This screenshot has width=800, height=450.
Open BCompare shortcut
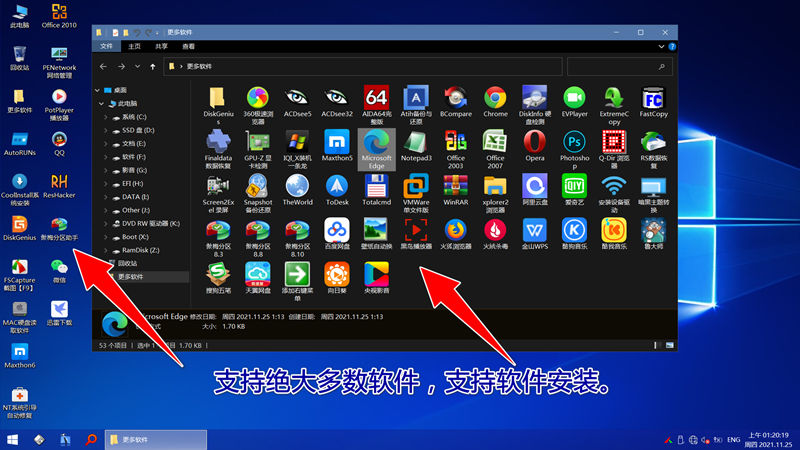[x=456, y=102]
